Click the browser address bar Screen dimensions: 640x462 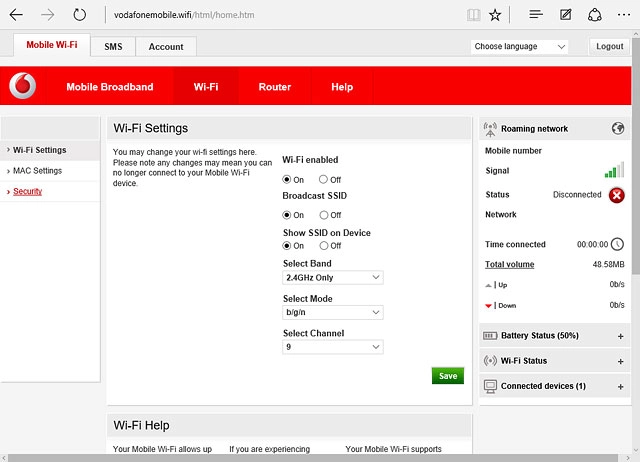pyautogui.click(x=280, y=15)
